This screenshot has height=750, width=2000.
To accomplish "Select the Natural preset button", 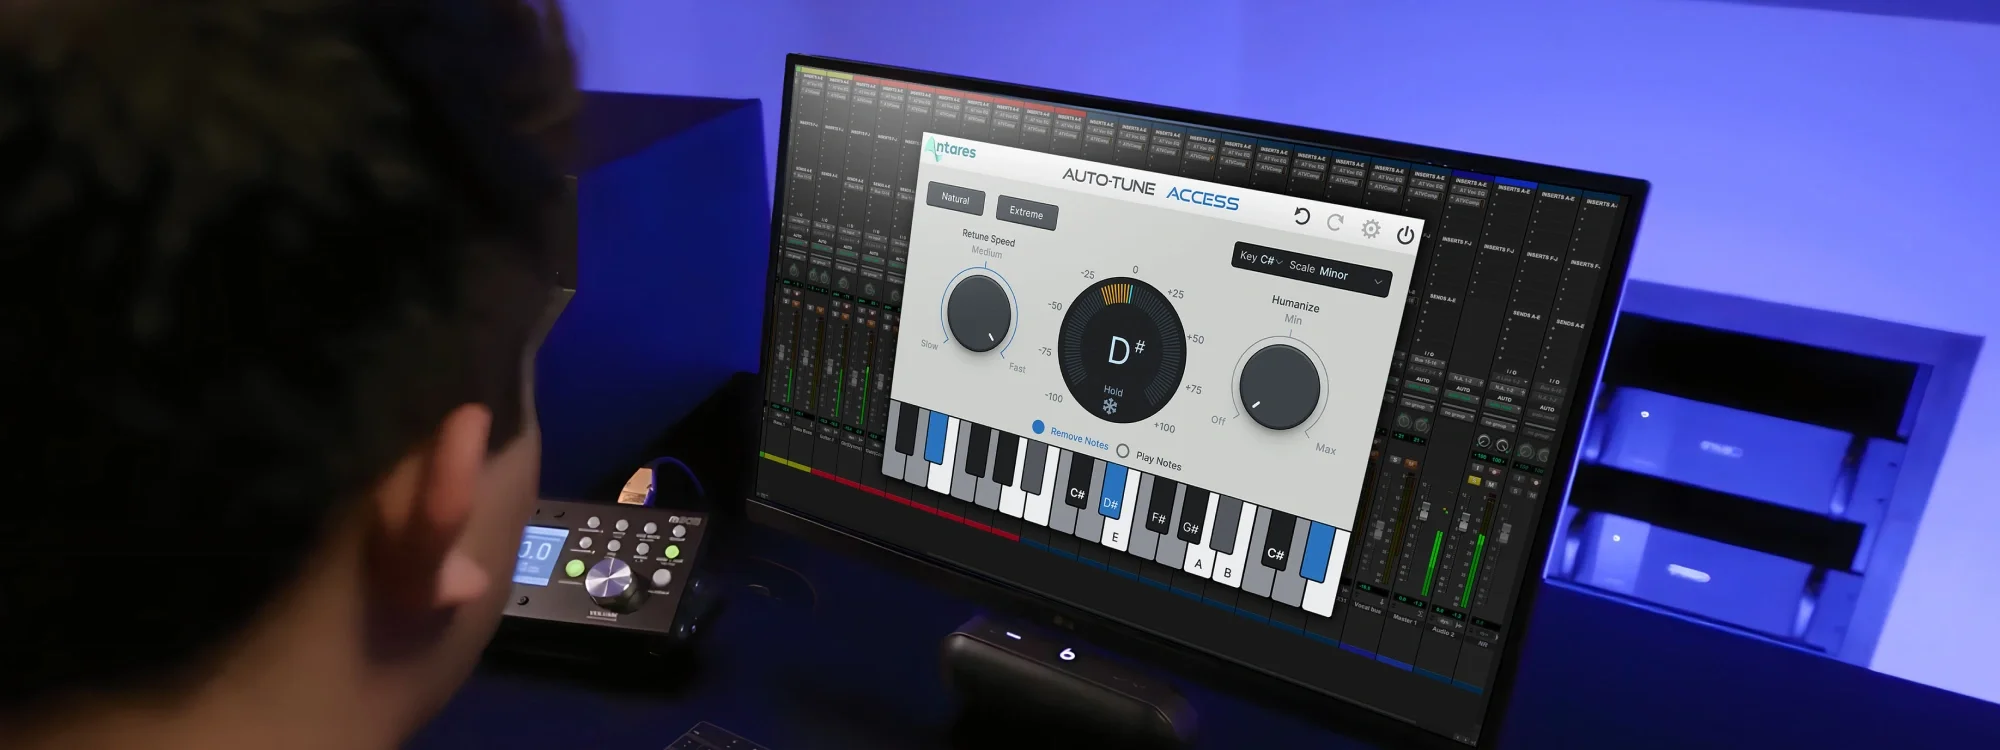I will click(x=955, y=198).
